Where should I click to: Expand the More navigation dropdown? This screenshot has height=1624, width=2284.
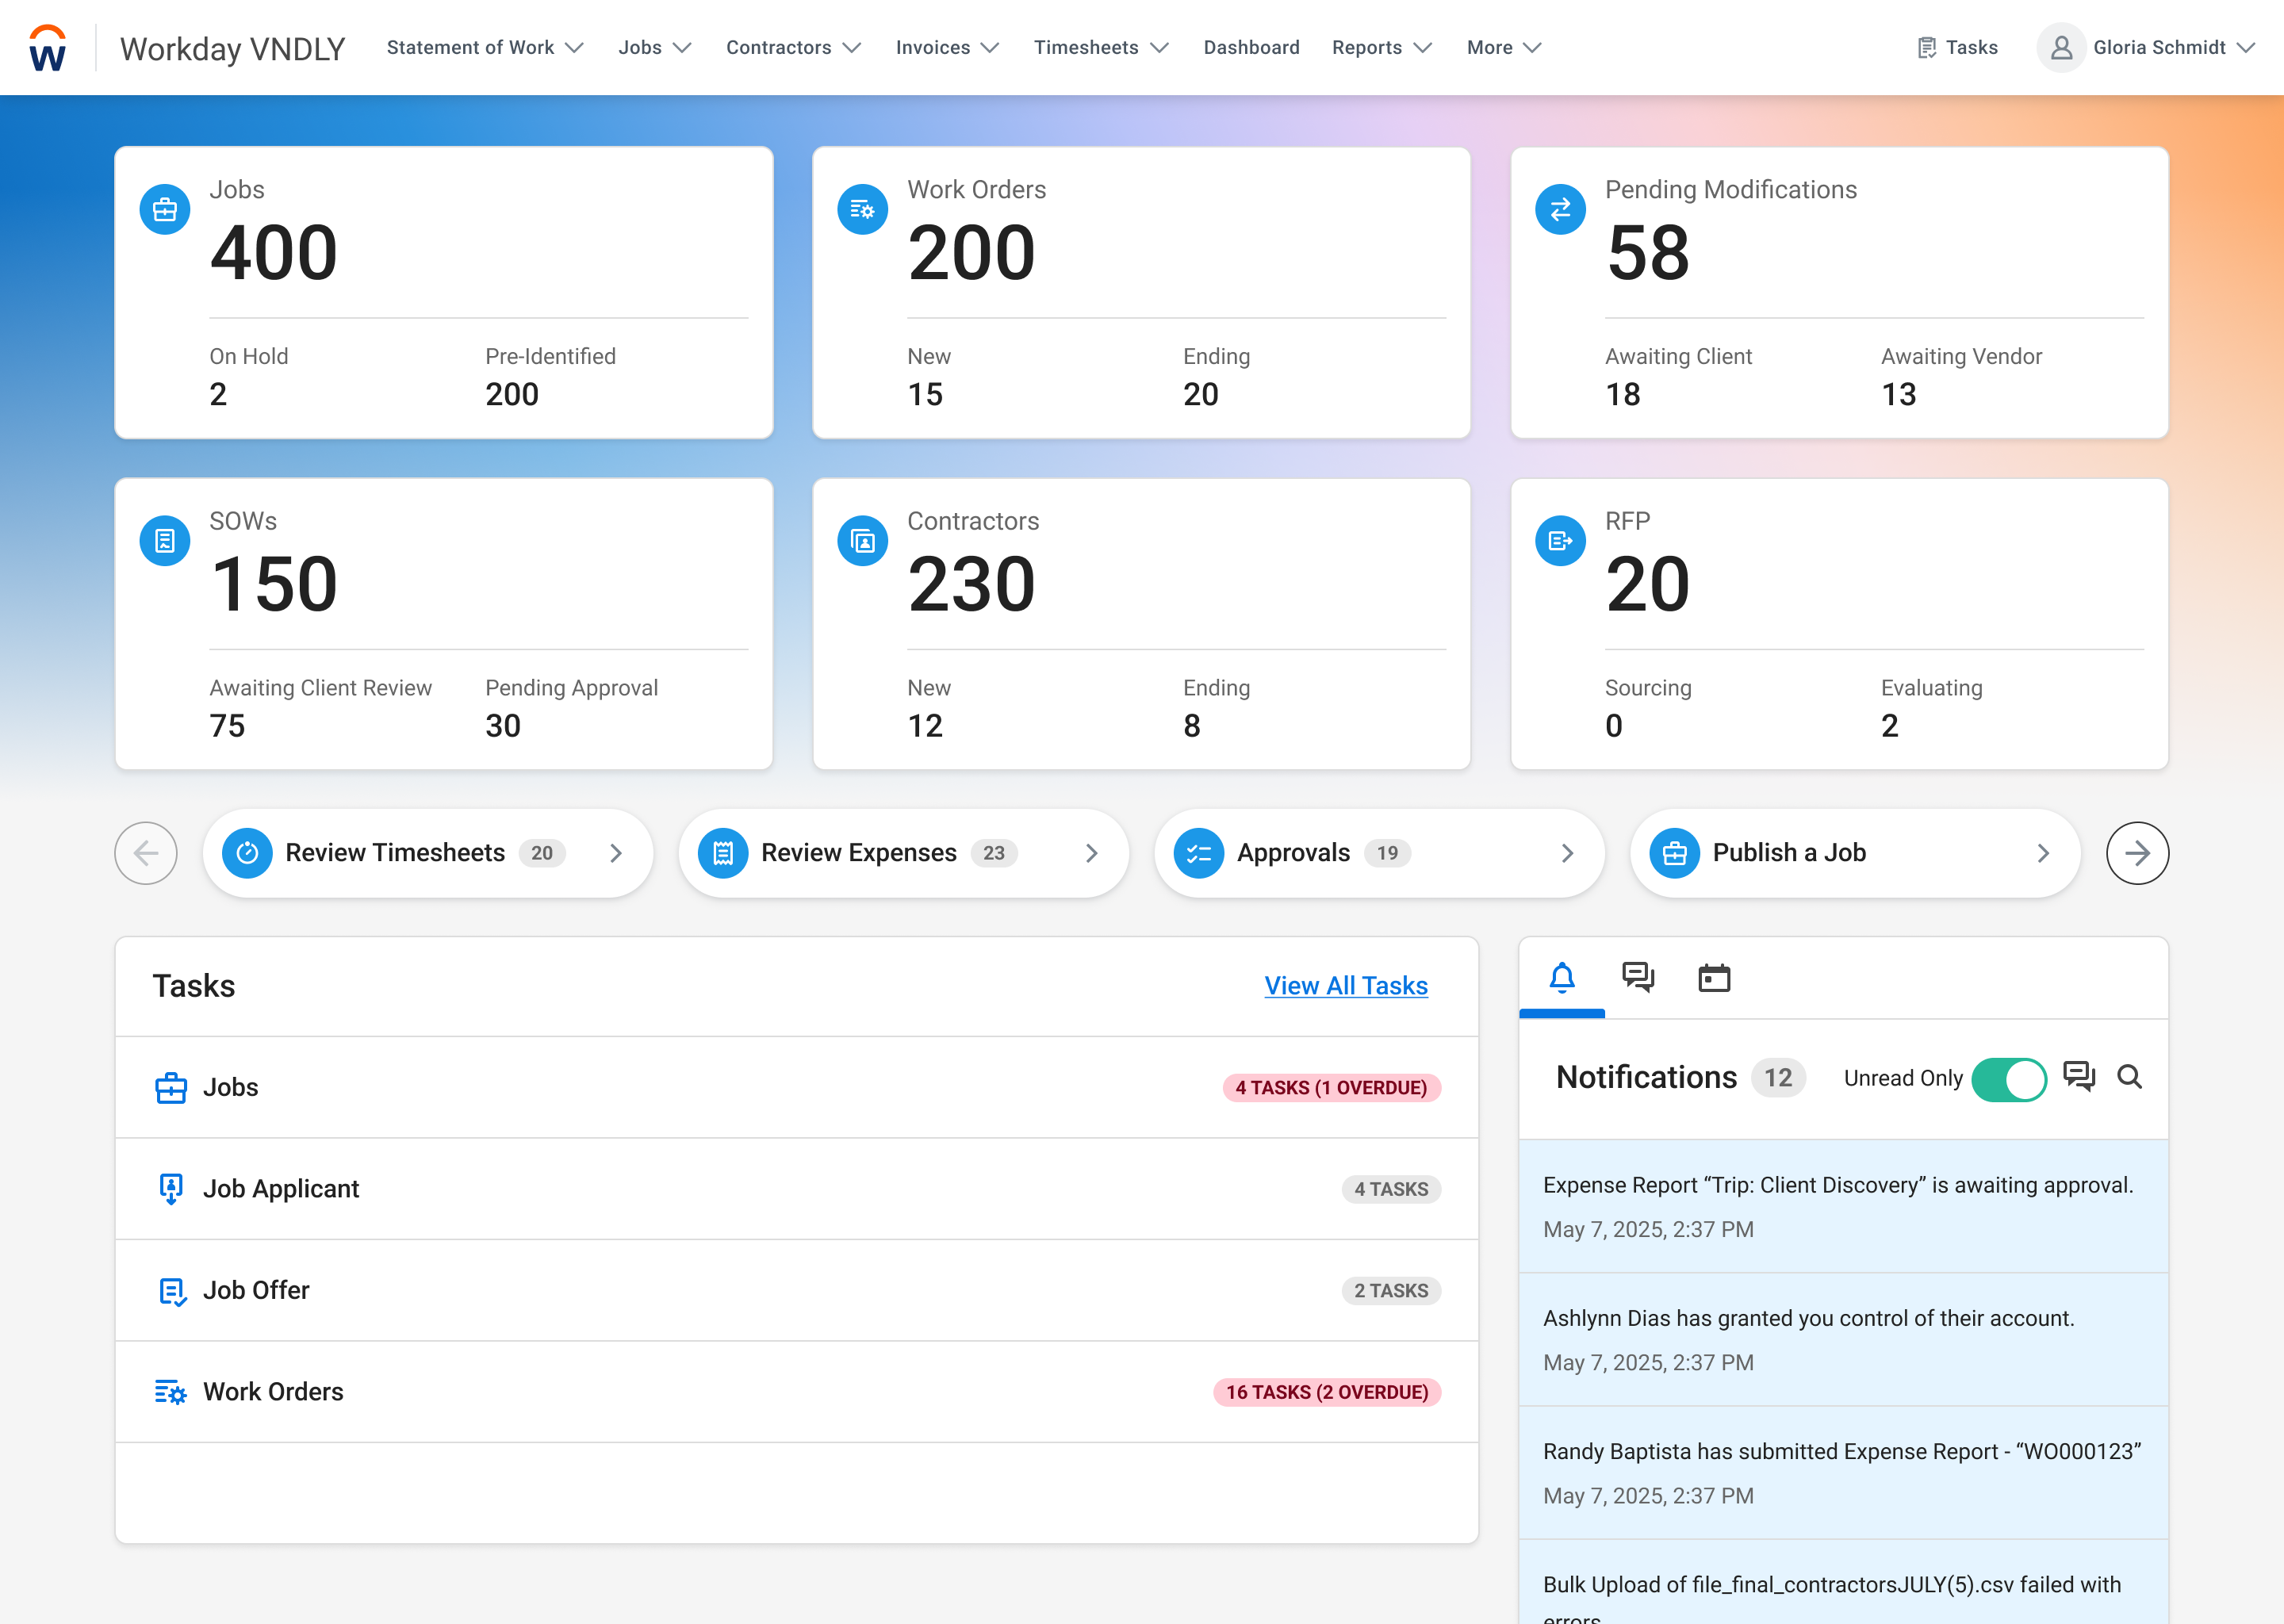point(1502,47)
